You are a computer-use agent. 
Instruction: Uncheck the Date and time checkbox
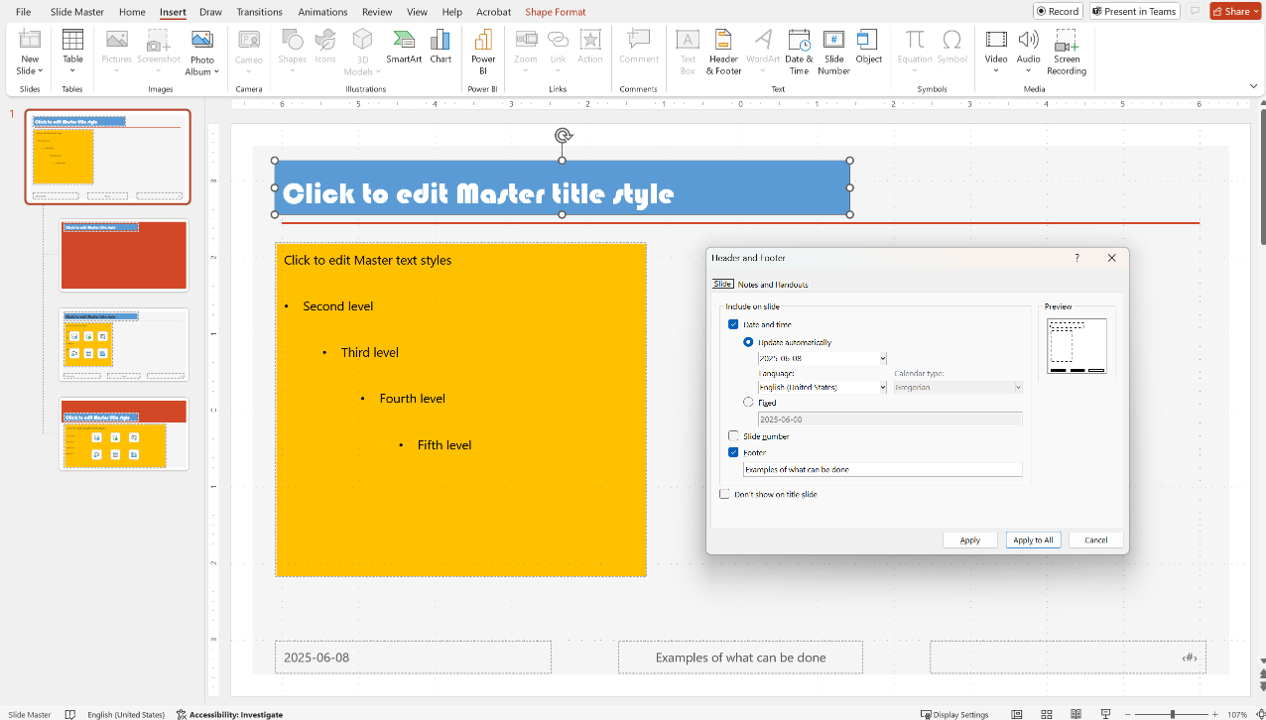[x=733, y=325]
